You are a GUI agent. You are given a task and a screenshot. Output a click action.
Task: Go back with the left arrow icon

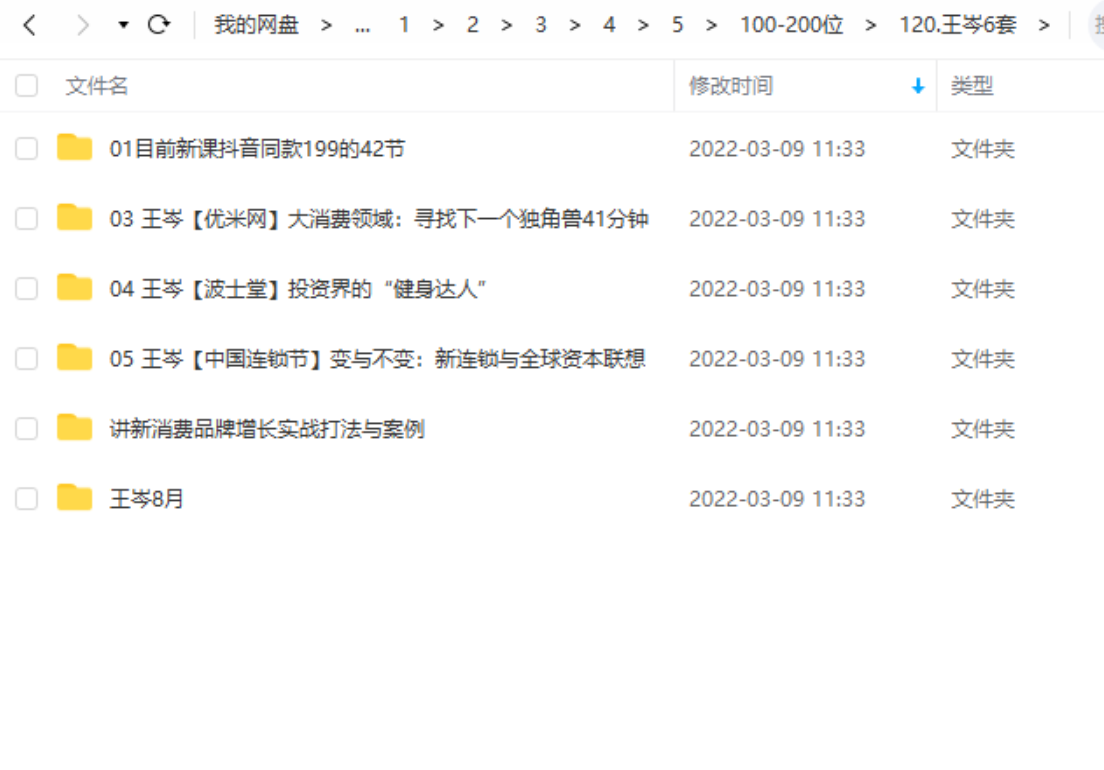pos(30,25)
